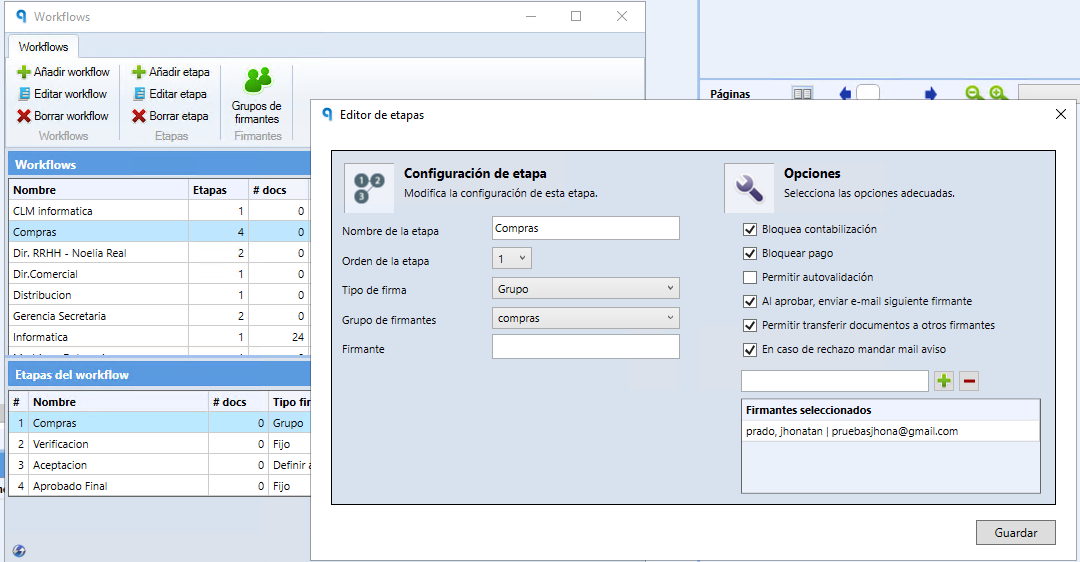Image resolution: width=1080 pixels, height=562 pixels.
Task: Select the Informatica workflow row
Action: coord(160,337)
